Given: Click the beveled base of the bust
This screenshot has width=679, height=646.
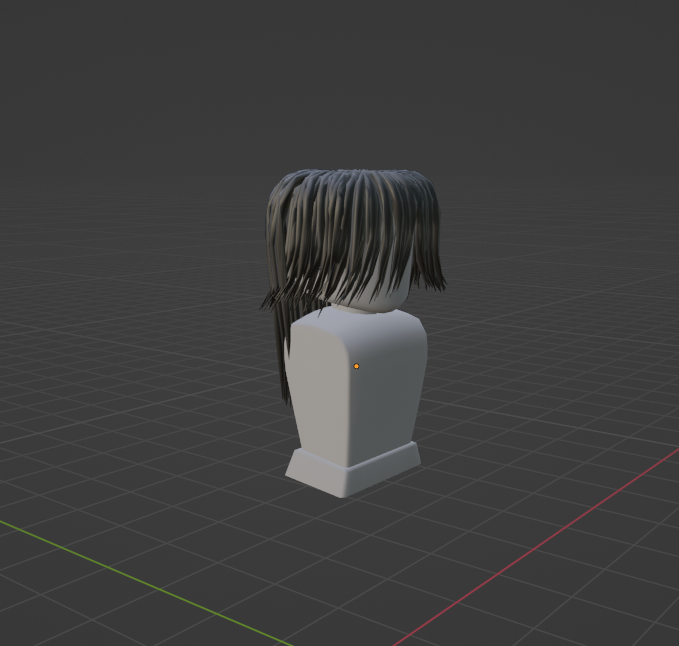Looking at the screenshot, I should [x=353, y=472].
